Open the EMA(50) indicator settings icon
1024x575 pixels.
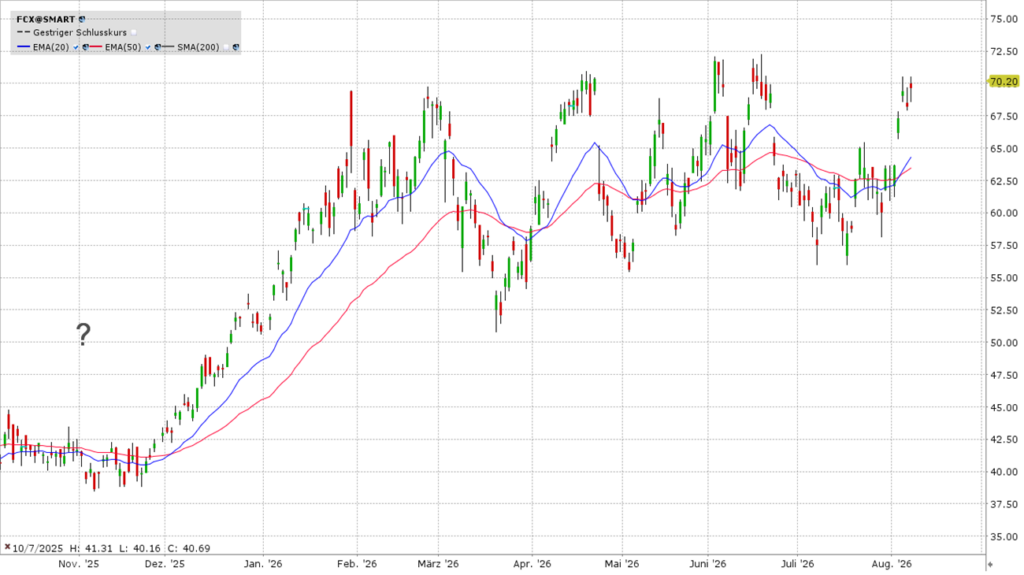(157, 47)
